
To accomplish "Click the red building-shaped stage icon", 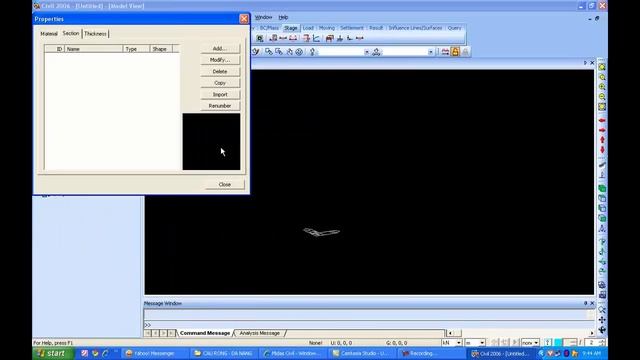I will (x=330, y=38).
